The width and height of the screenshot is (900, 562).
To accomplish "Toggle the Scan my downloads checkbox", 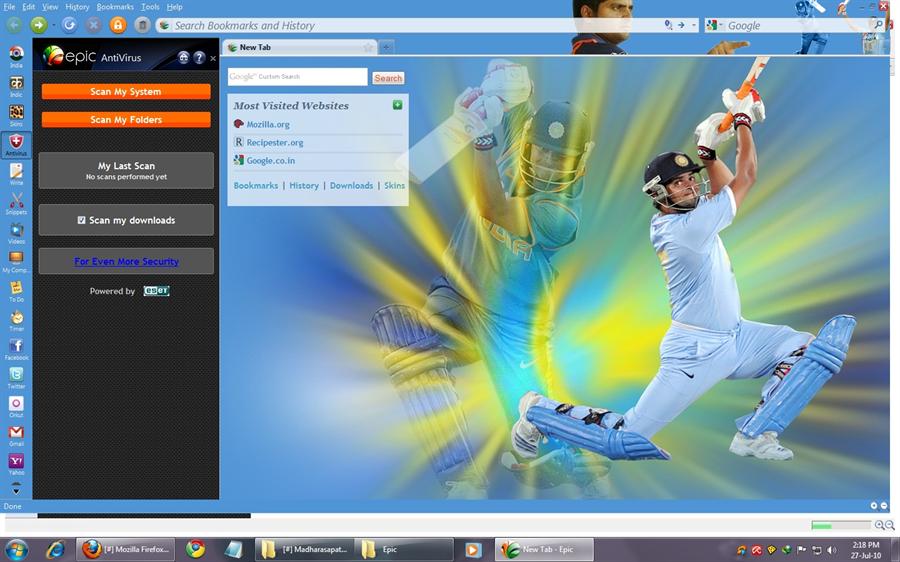I will coord(82,220).
